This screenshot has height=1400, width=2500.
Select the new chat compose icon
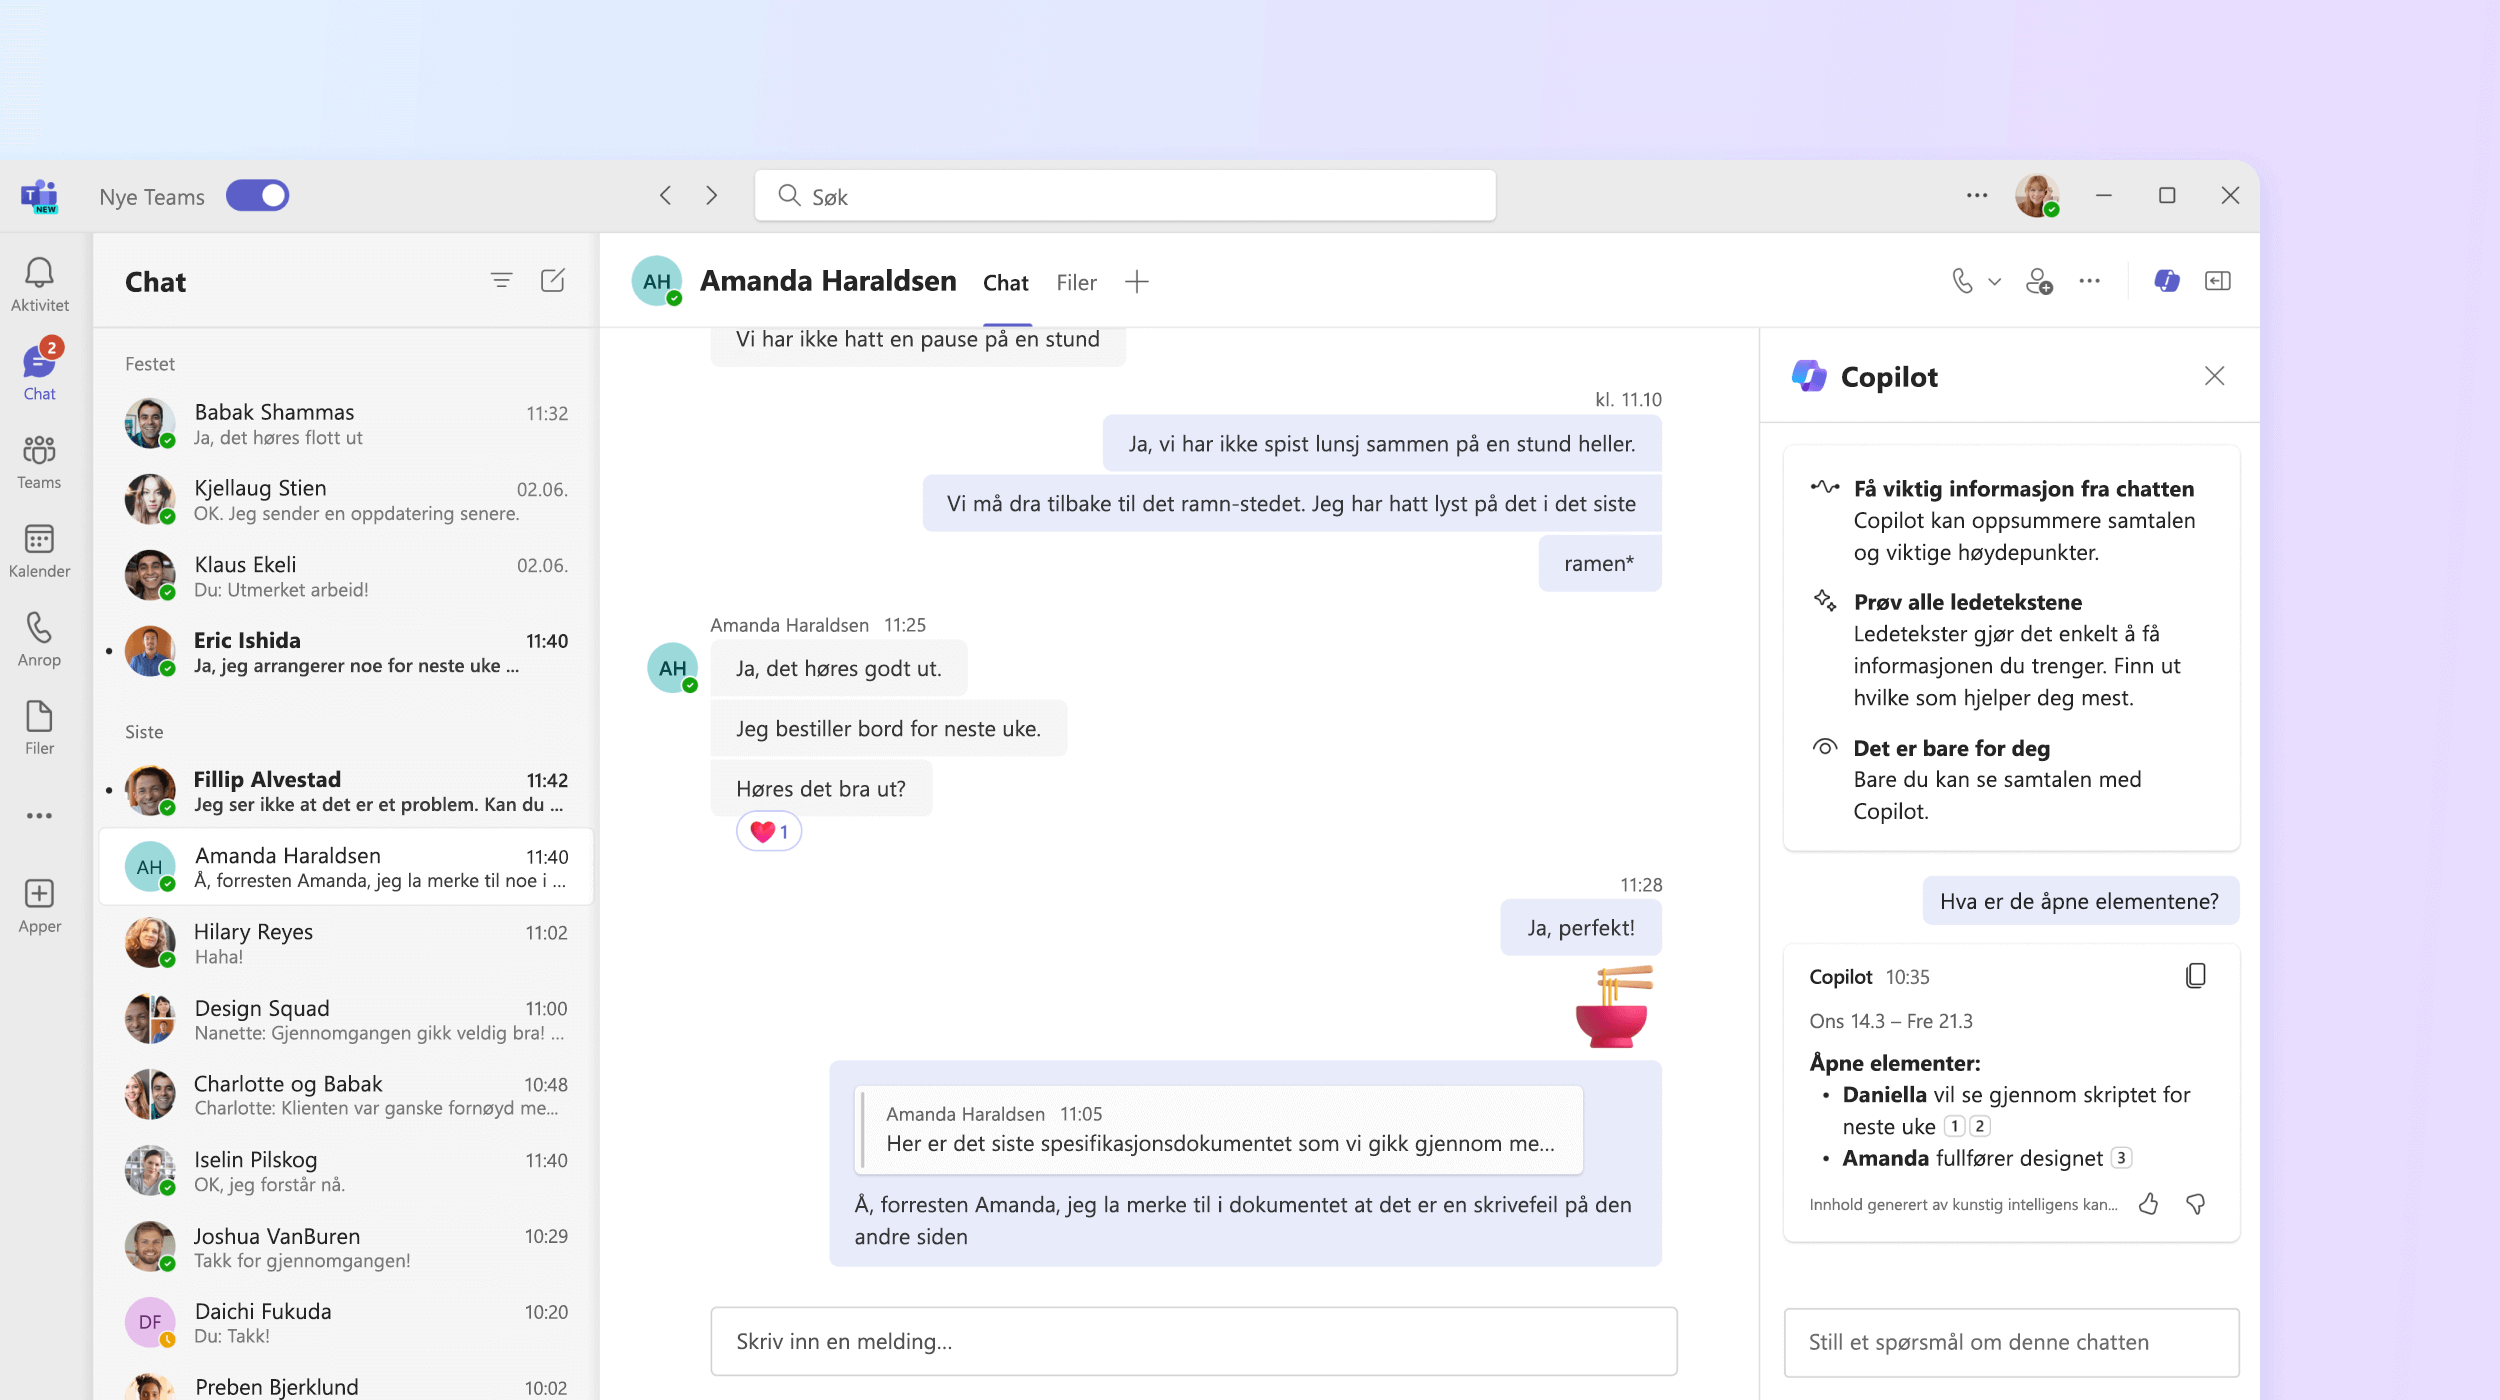coord(555,278)
